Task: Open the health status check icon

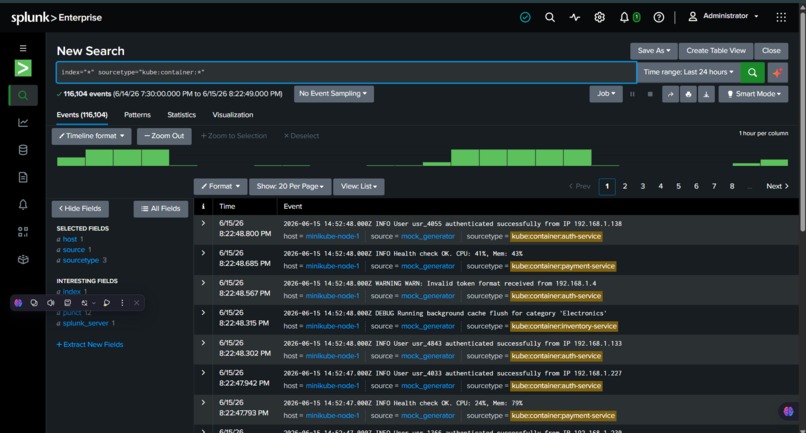Action: tap(525, 17)
